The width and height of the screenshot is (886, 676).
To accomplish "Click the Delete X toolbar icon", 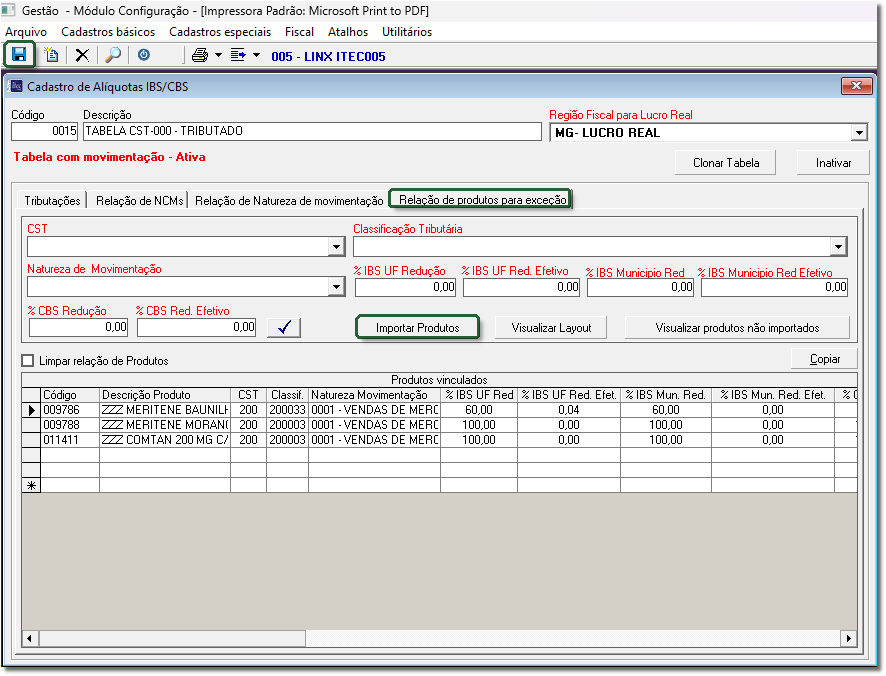I will tap(82, 55).
